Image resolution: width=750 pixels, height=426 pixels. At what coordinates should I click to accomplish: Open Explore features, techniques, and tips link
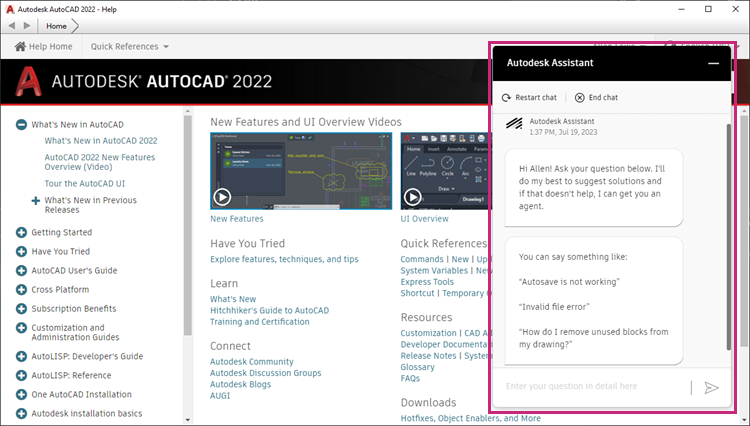point(284,259)
